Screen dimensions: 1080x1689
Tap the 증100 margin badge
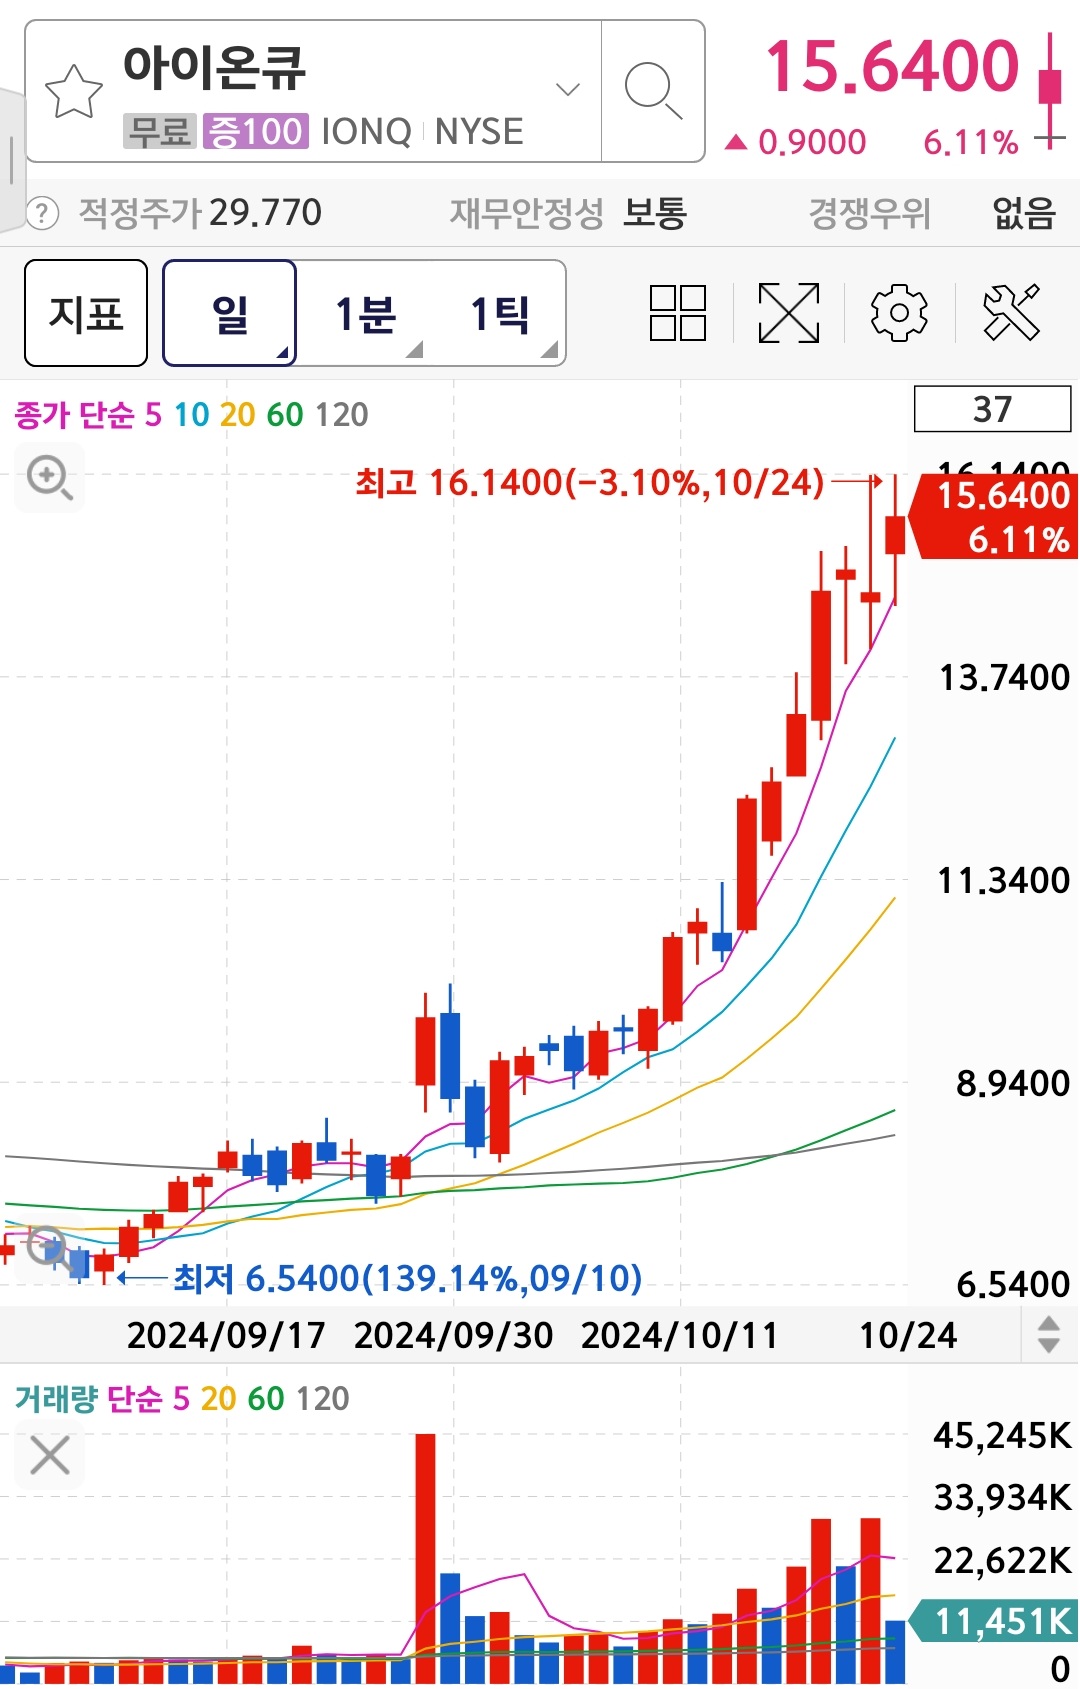pyautogui.click(x=255, y=131)
